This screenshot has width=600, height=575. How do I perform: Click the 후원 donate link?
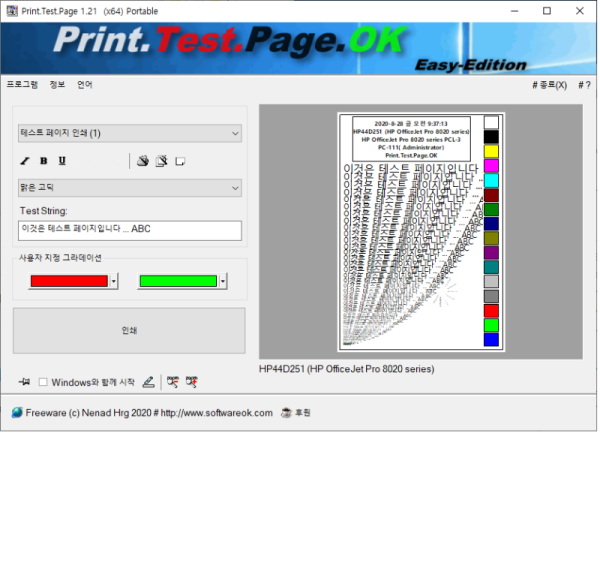point(303,413)
